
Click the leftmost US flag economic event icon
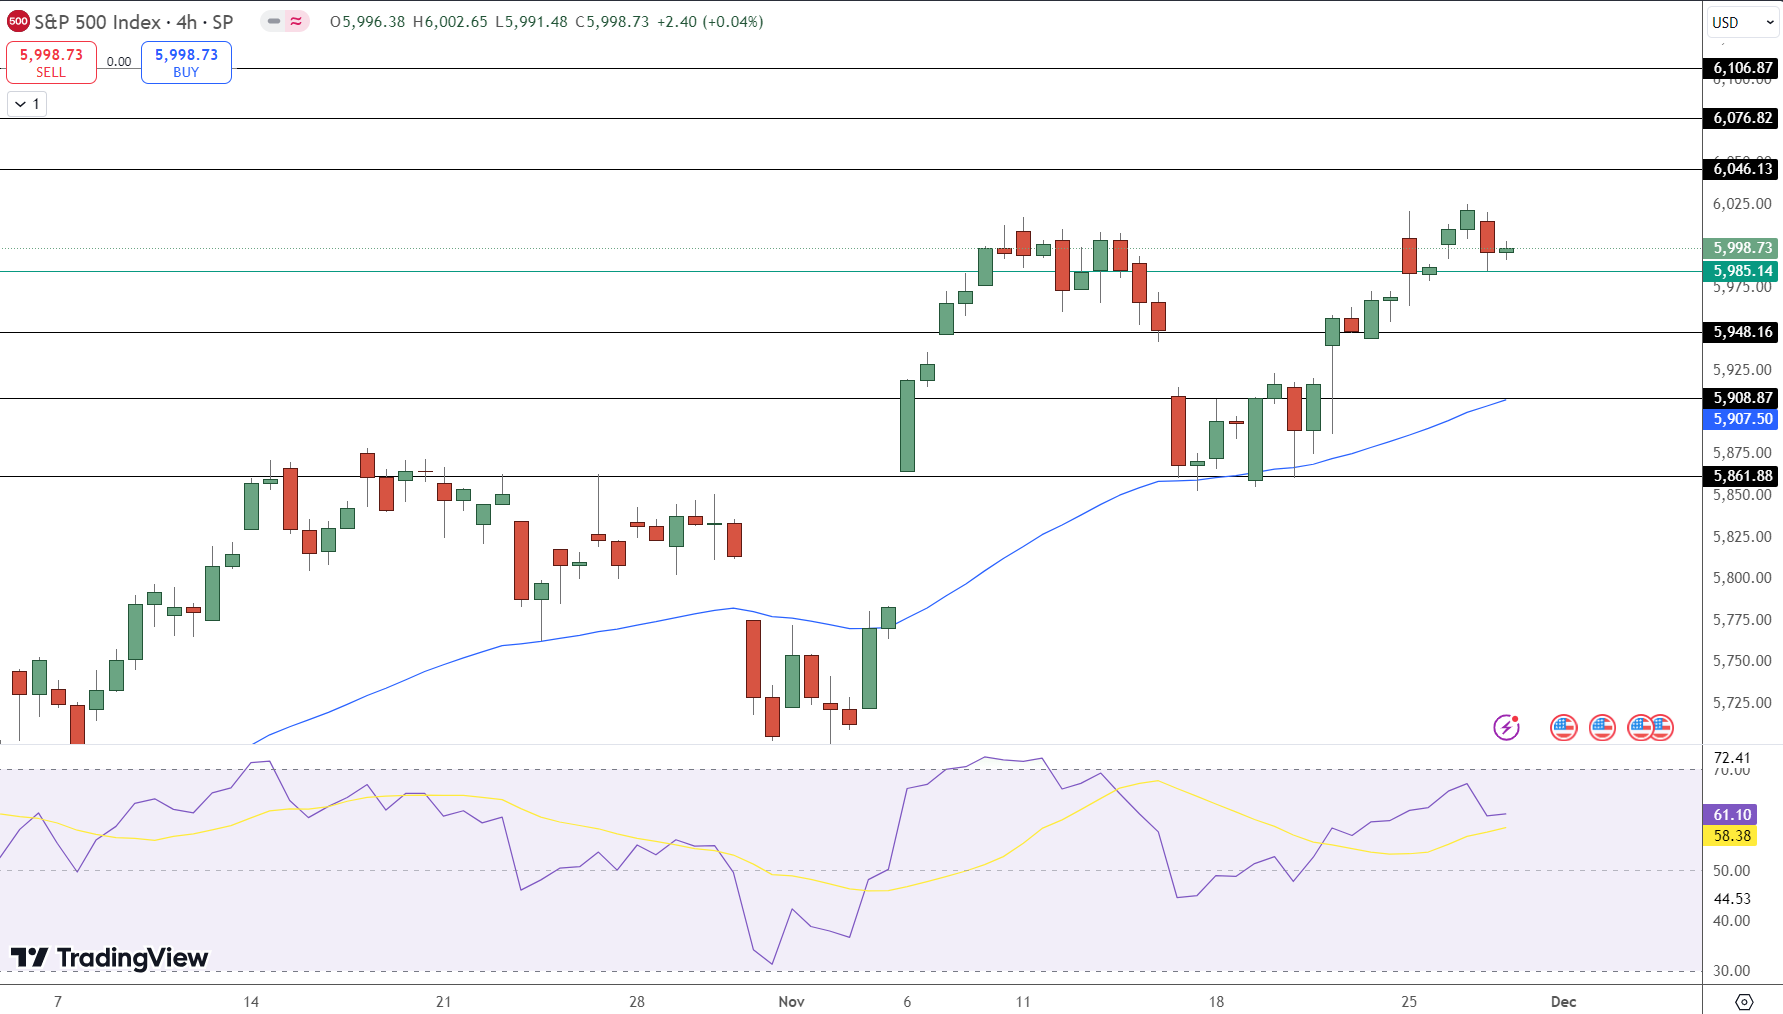tap(1564, 727)
